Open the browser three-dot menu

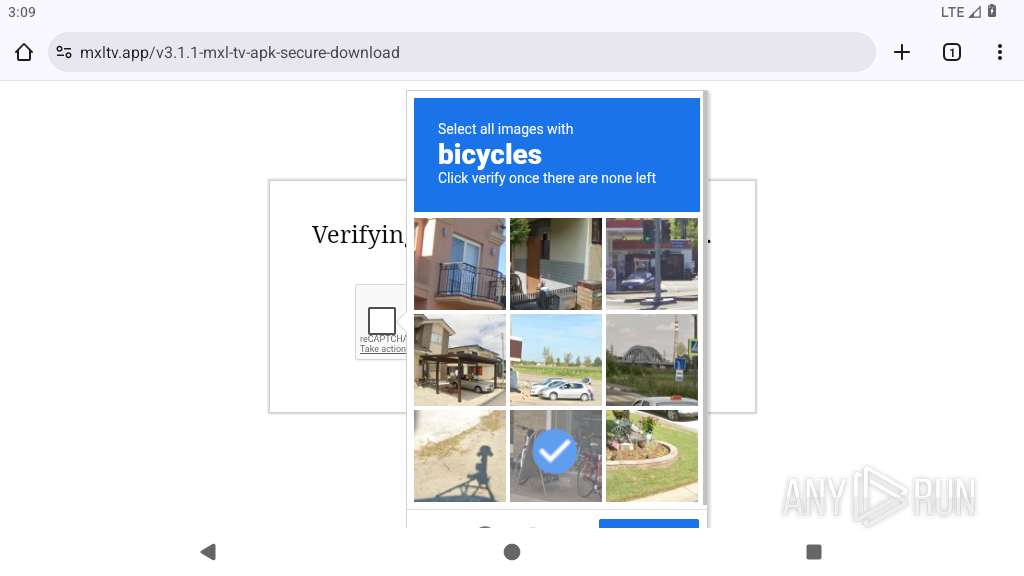[1000, 52]
